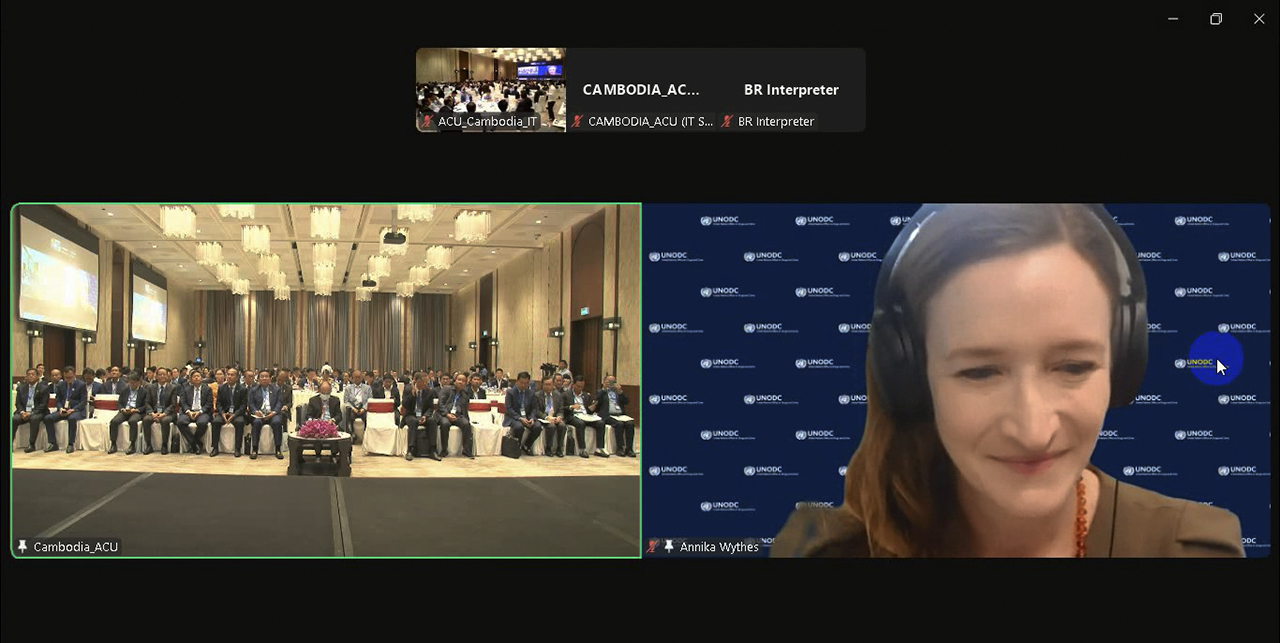Click the Cambodia_ACU name label
The width and height of the screenshot is (1280, 643).
click(76, 547)
